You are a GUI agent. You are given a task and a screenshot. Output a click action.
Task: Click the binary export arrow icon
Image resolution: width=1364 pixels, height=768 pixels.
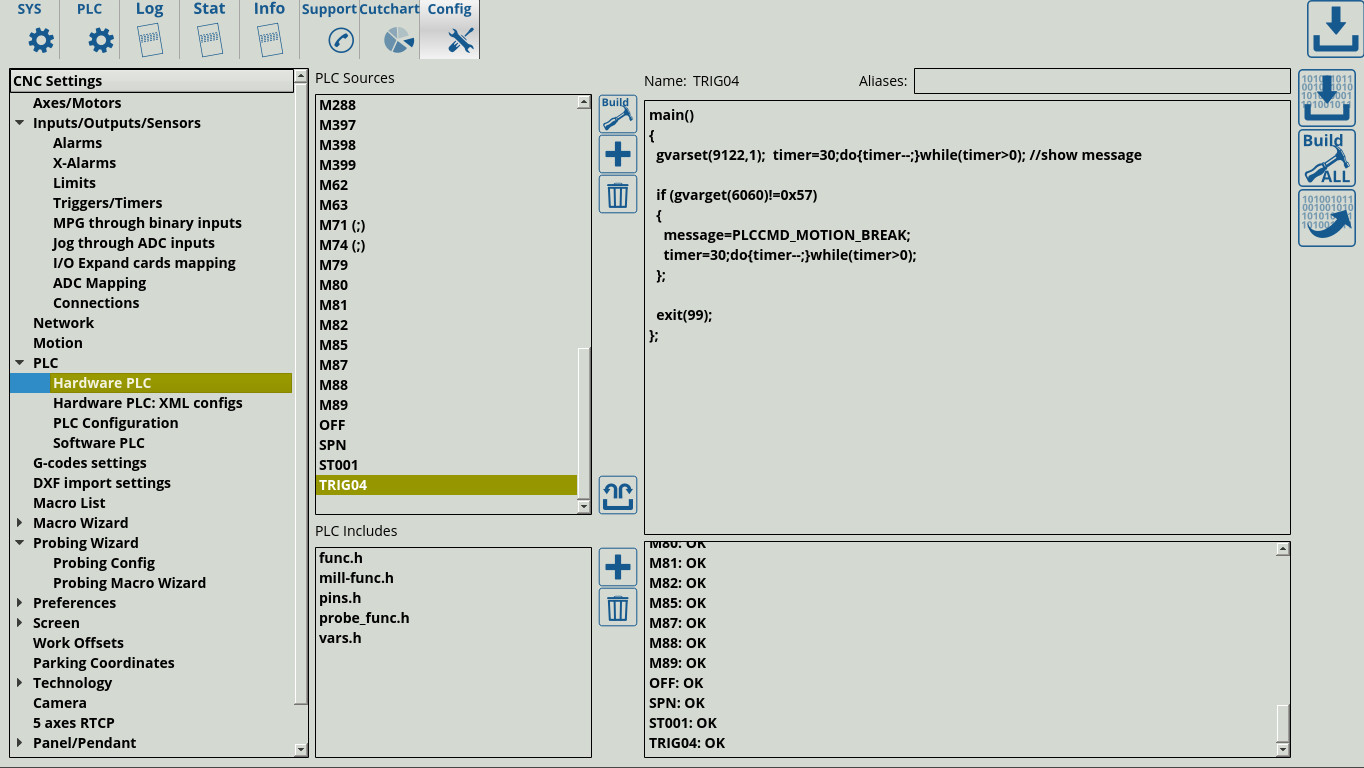(1326, 218)
